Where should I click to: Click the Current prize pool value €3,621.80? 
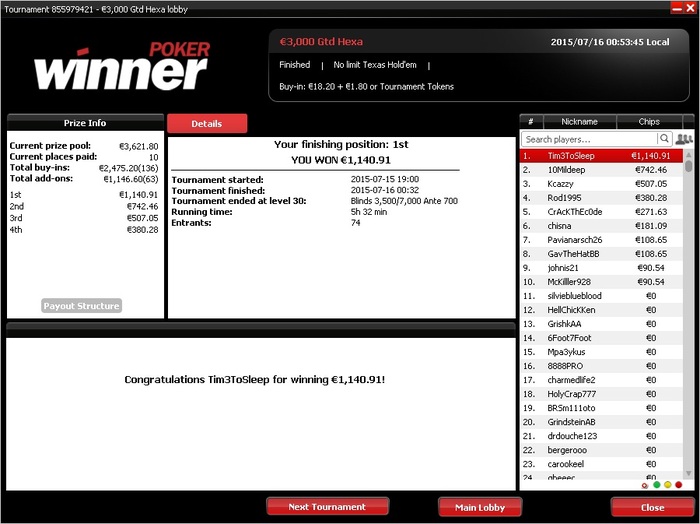click(138, 146)
